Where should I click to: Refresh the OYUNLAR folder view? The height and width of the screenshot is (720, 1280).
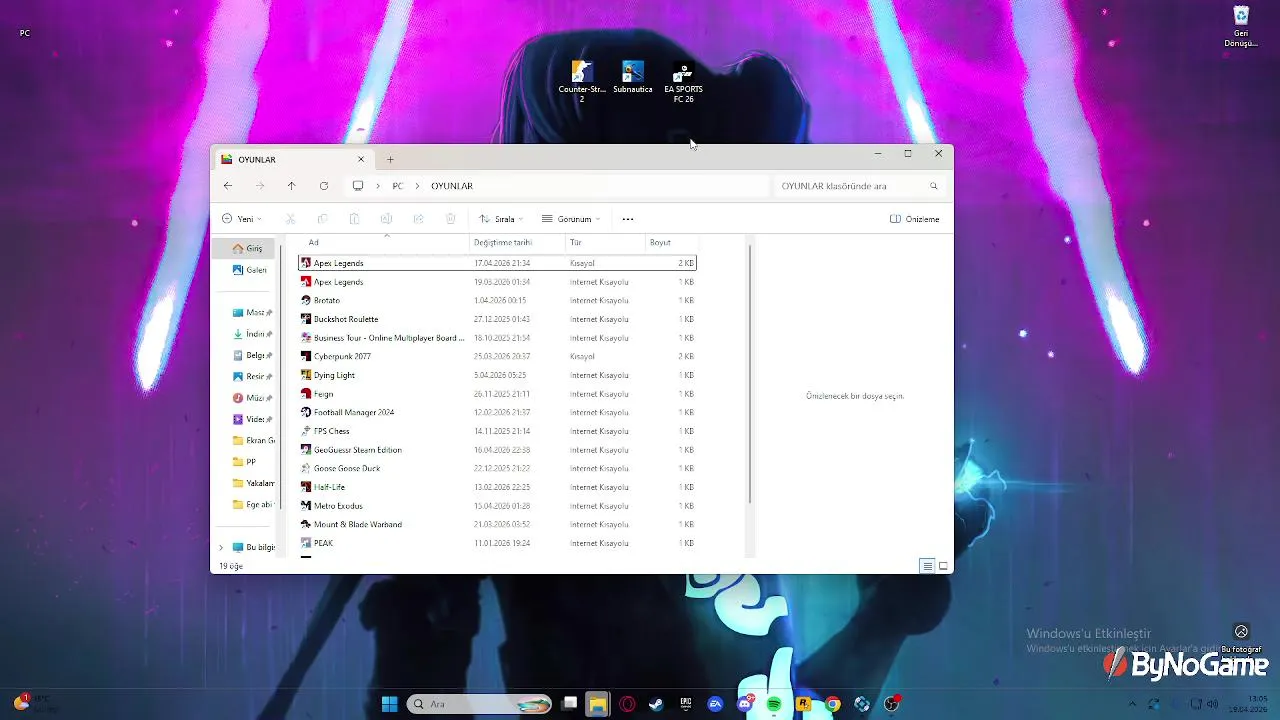[x=323, y=186]
